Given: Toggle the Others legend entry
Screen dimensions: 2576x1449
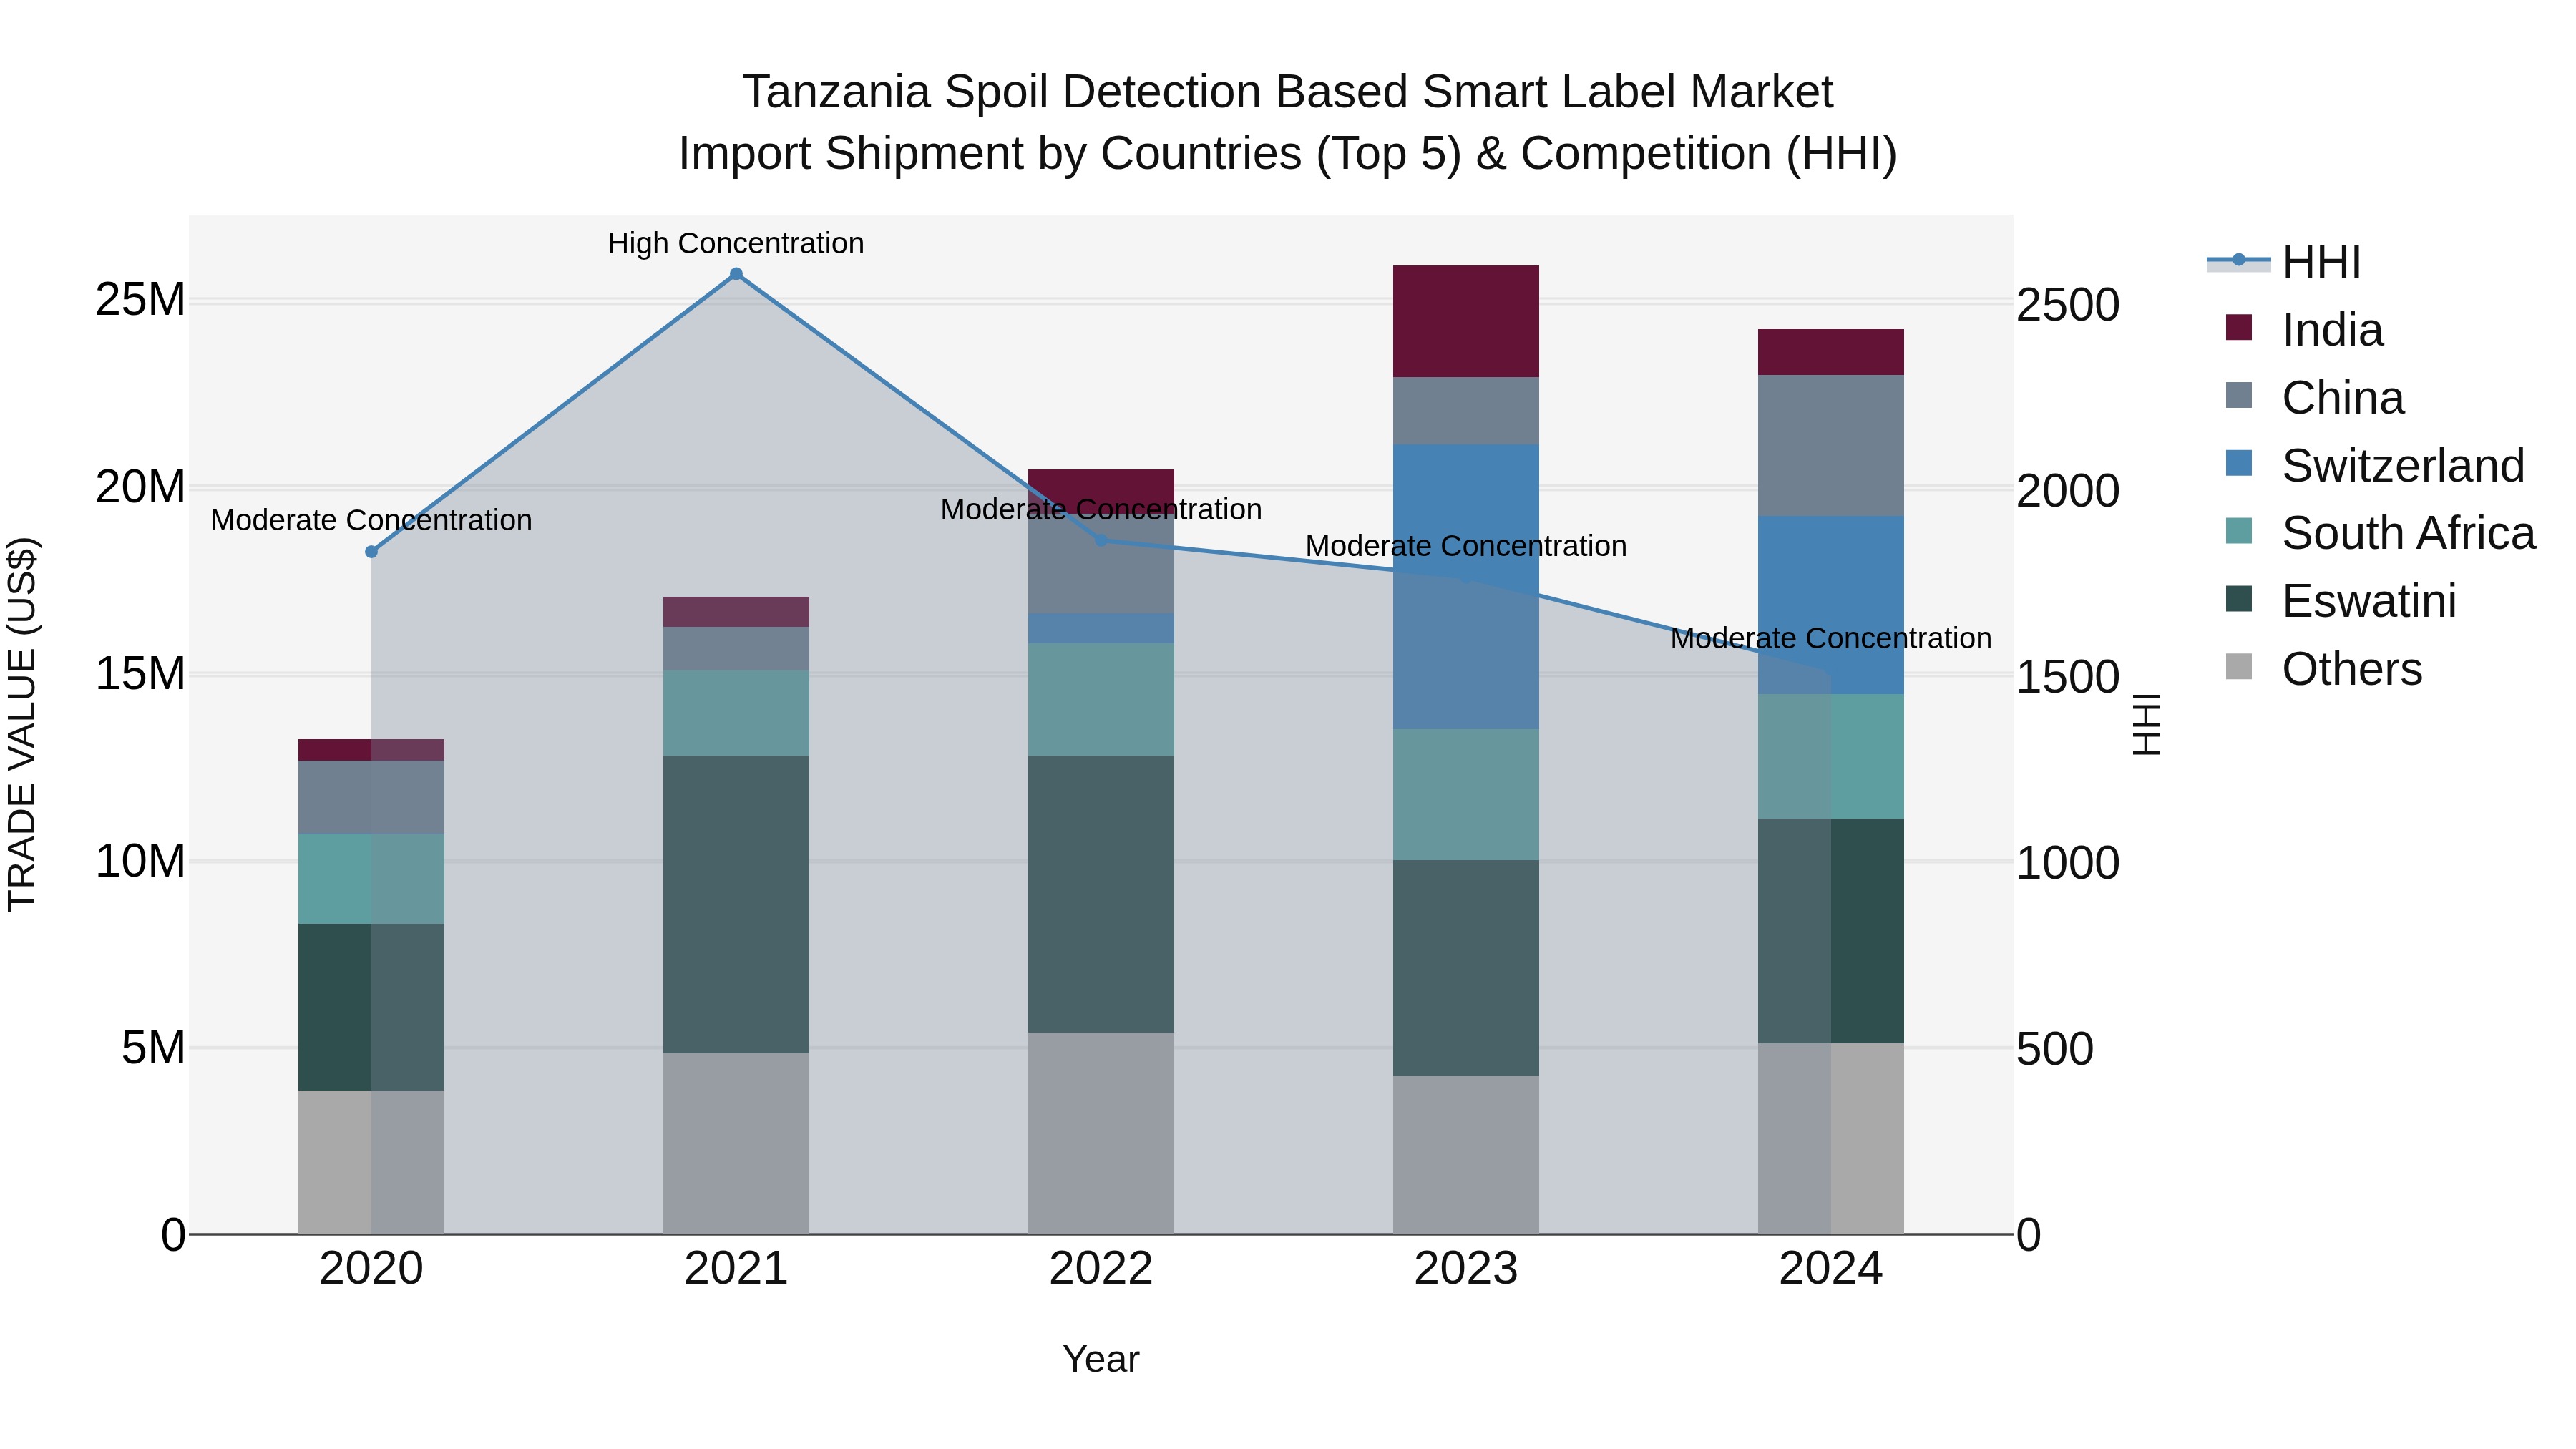Looking at the screenshot, I should tap(2324, 669).
